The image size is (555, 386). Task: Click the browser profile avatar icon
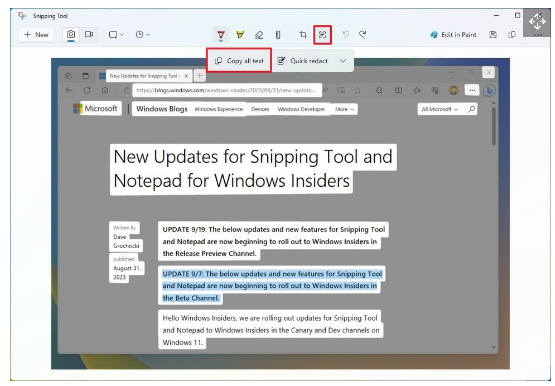[x=453, y=90]
